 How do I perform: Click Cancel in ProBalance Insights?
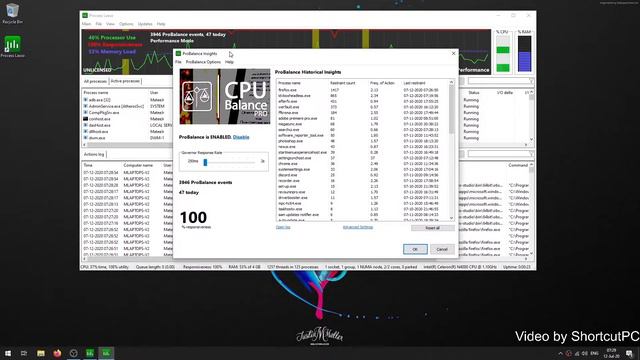442,249
